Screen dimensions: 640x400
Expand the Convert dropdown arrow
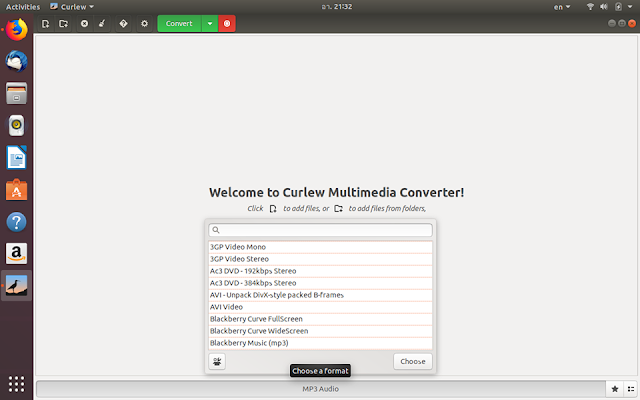pyautogui.click(x=210, y=24)
